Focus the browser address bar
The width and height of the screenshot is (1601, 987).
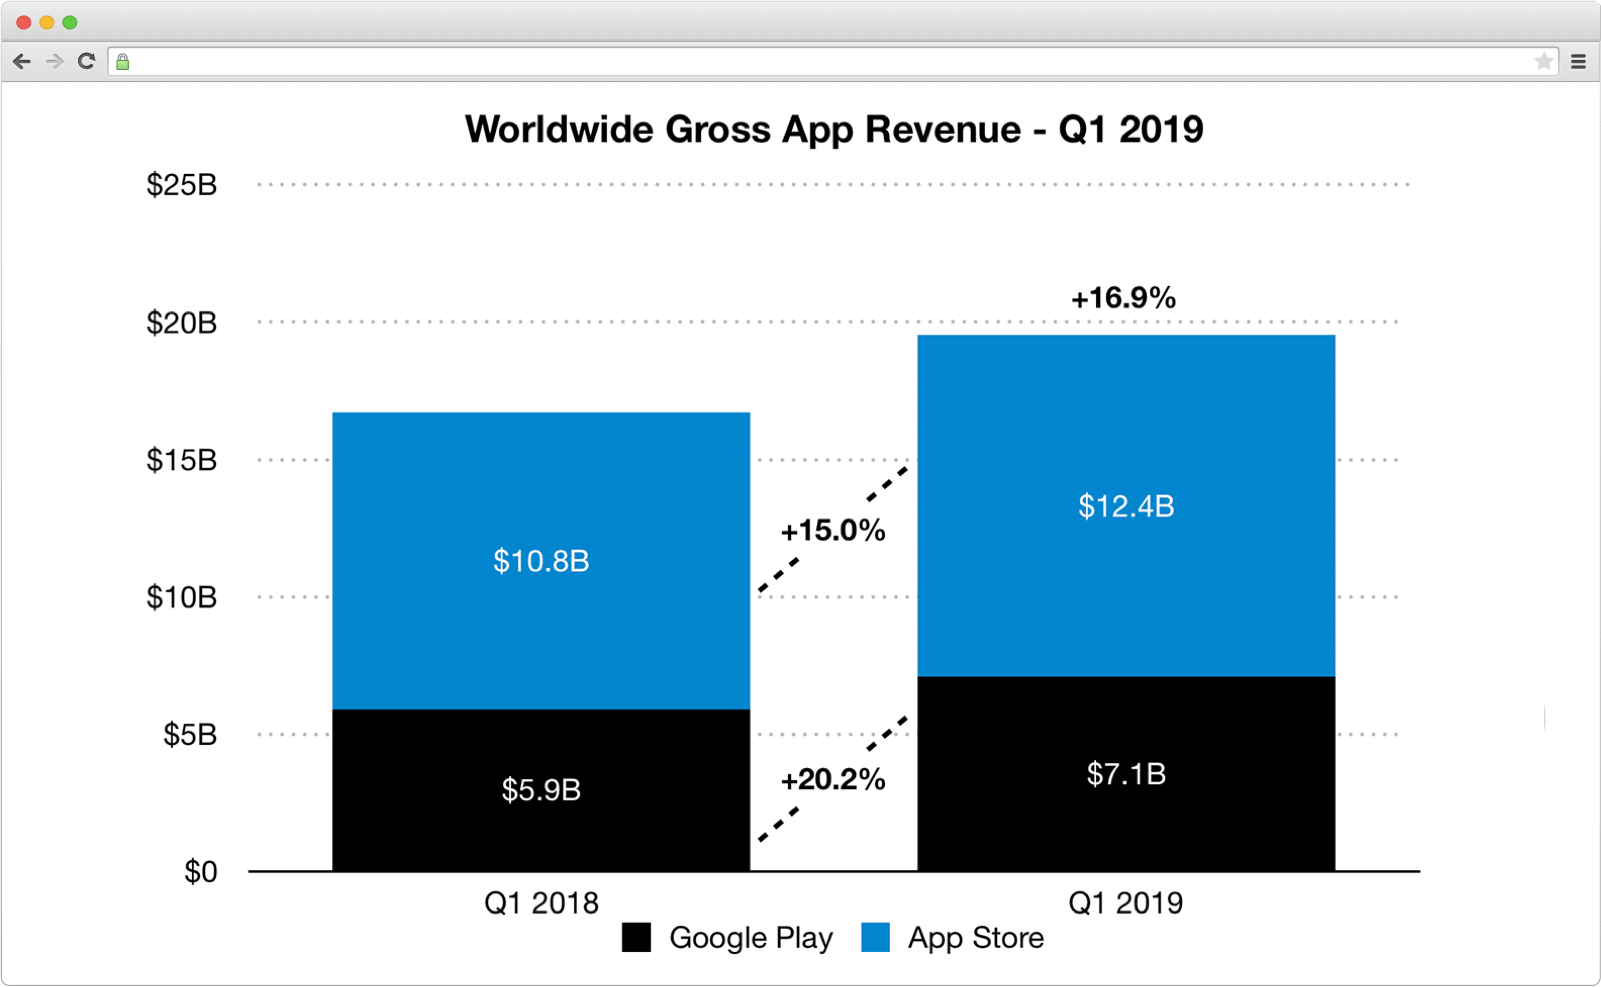(x=834, y=62)
